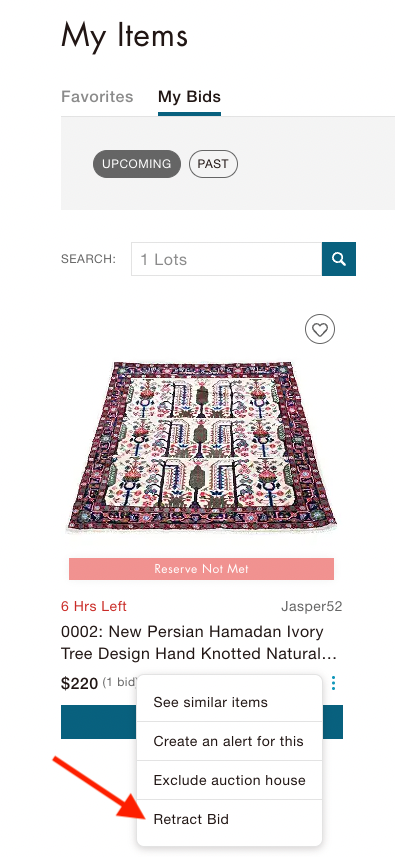Select Create an alert for this
The height and width of the screenshot is (857, 395).
pyautogui.click(x=229, y=741)
